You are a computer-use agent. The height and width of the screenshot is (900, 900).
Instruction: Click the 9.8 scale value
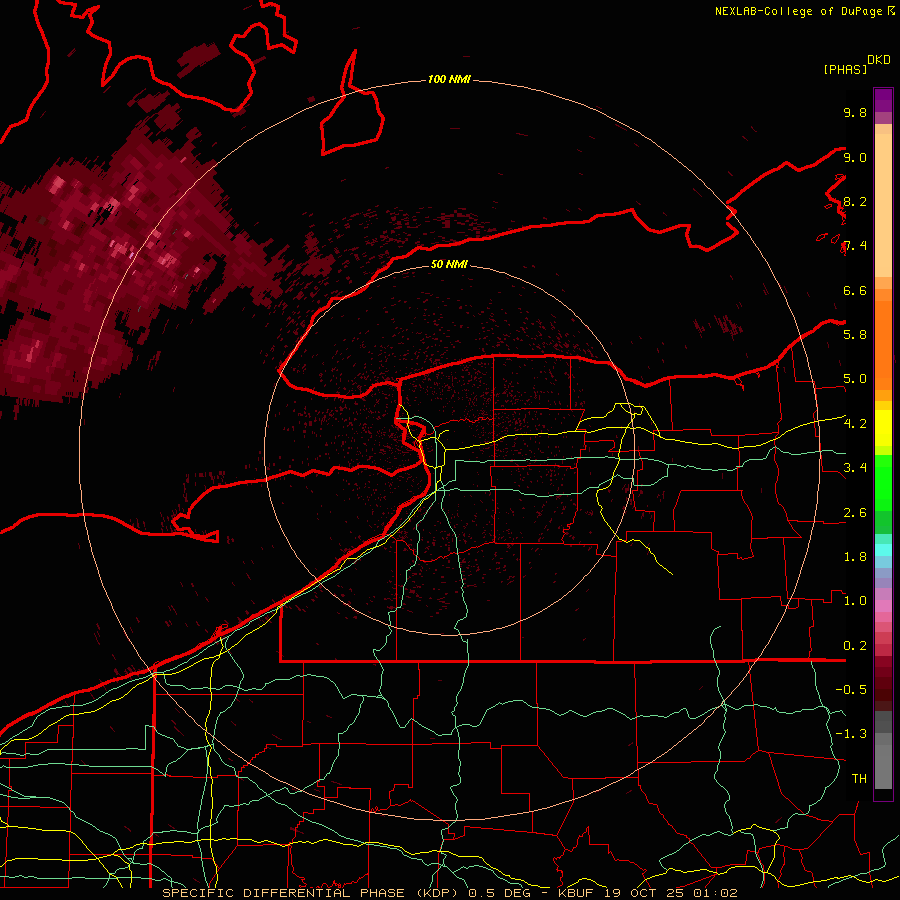coord(855,112)
